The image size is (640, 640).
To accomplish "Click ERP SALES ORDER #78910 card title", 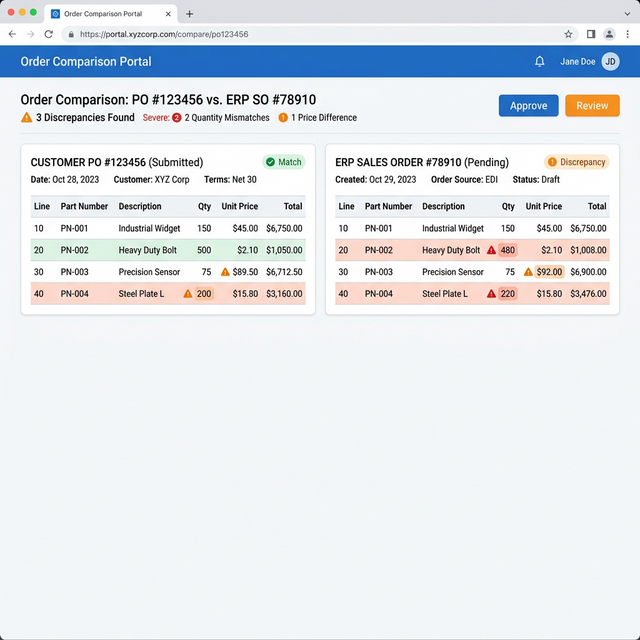I will 422,162.
